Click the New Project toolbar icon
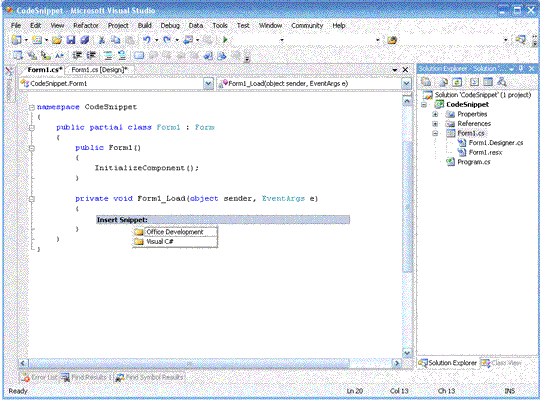Image resolution: width=540 pixels, height=405 pixels. pos(16,40)
